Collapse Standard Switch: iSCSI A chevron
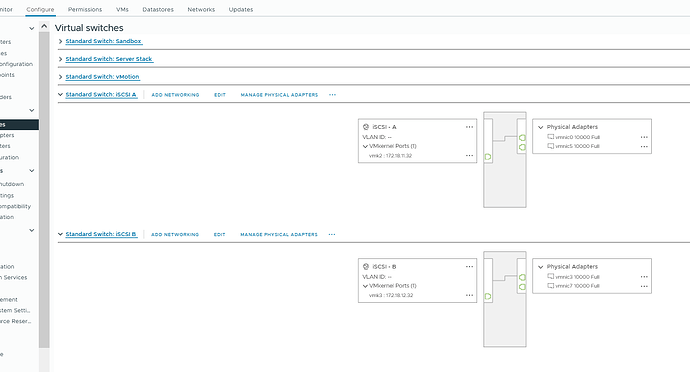This screenshot has width=690, height=372. pyautogui.click(x=60, y=94)
